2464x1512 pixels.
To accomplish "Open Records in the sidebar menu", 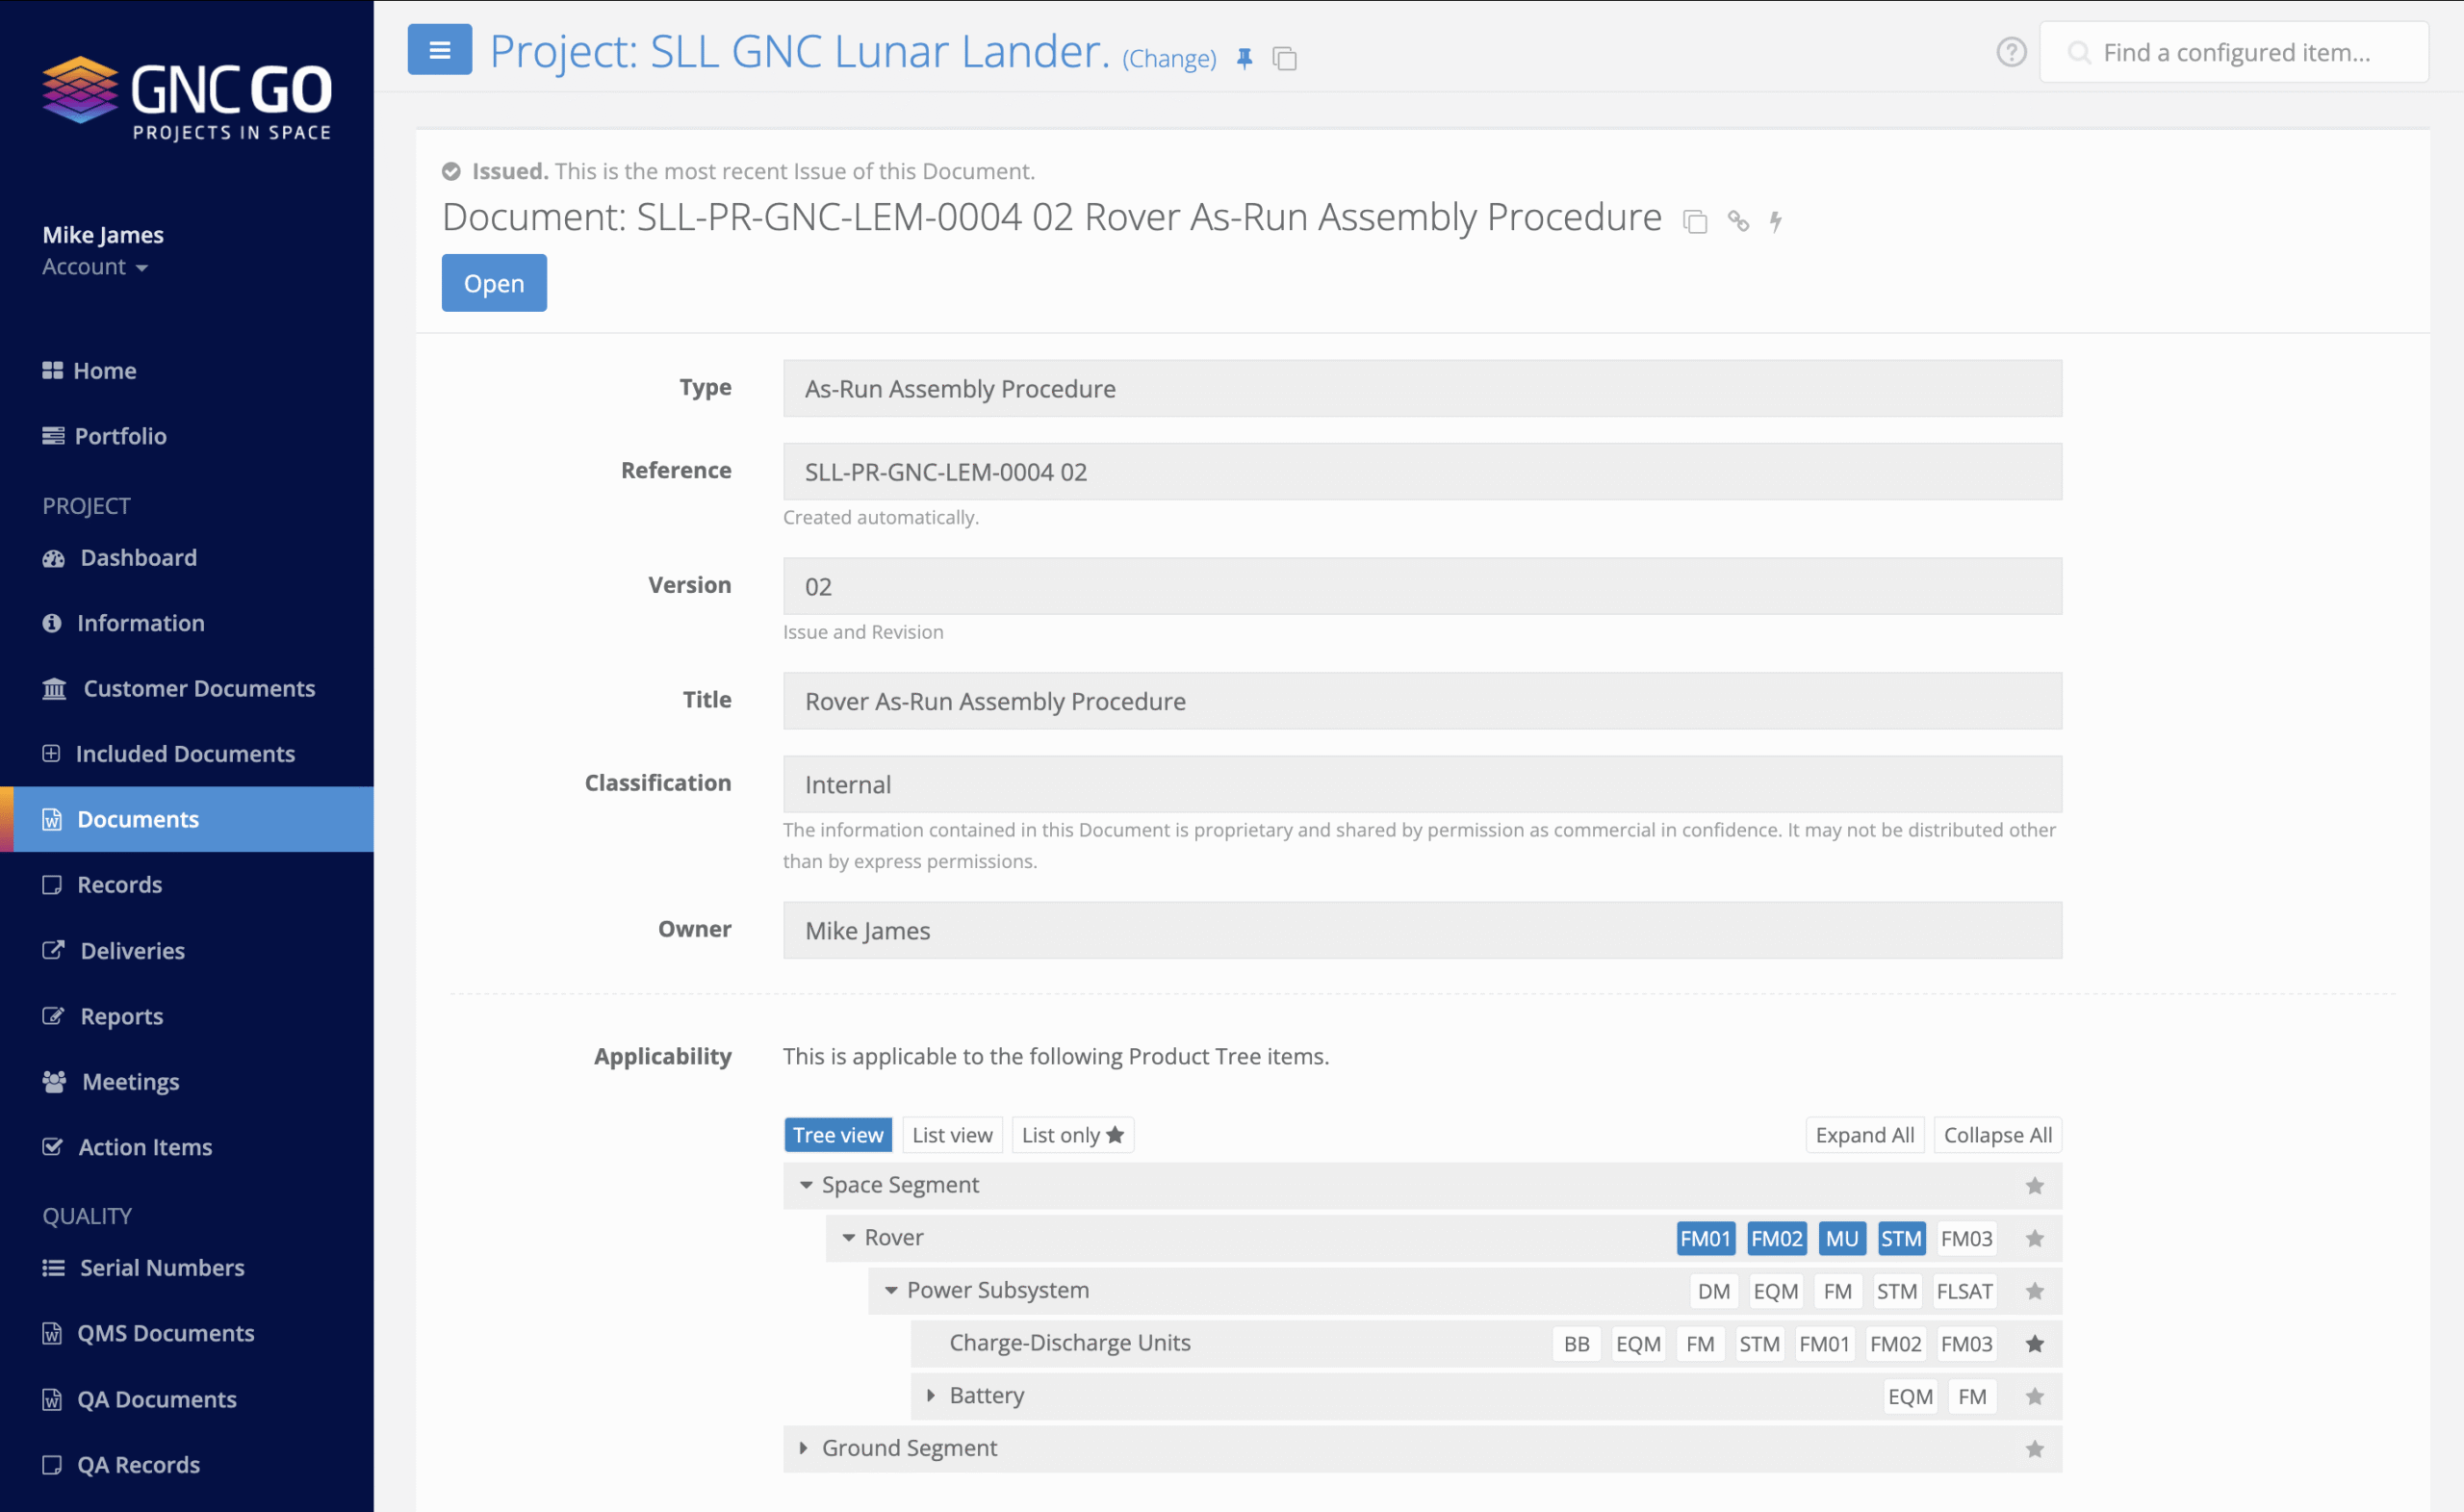I will click(119, 884).
